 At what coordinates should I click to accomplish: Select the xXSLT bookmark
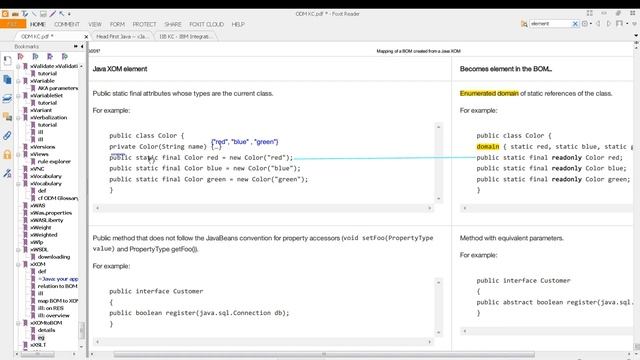(38, 345)
